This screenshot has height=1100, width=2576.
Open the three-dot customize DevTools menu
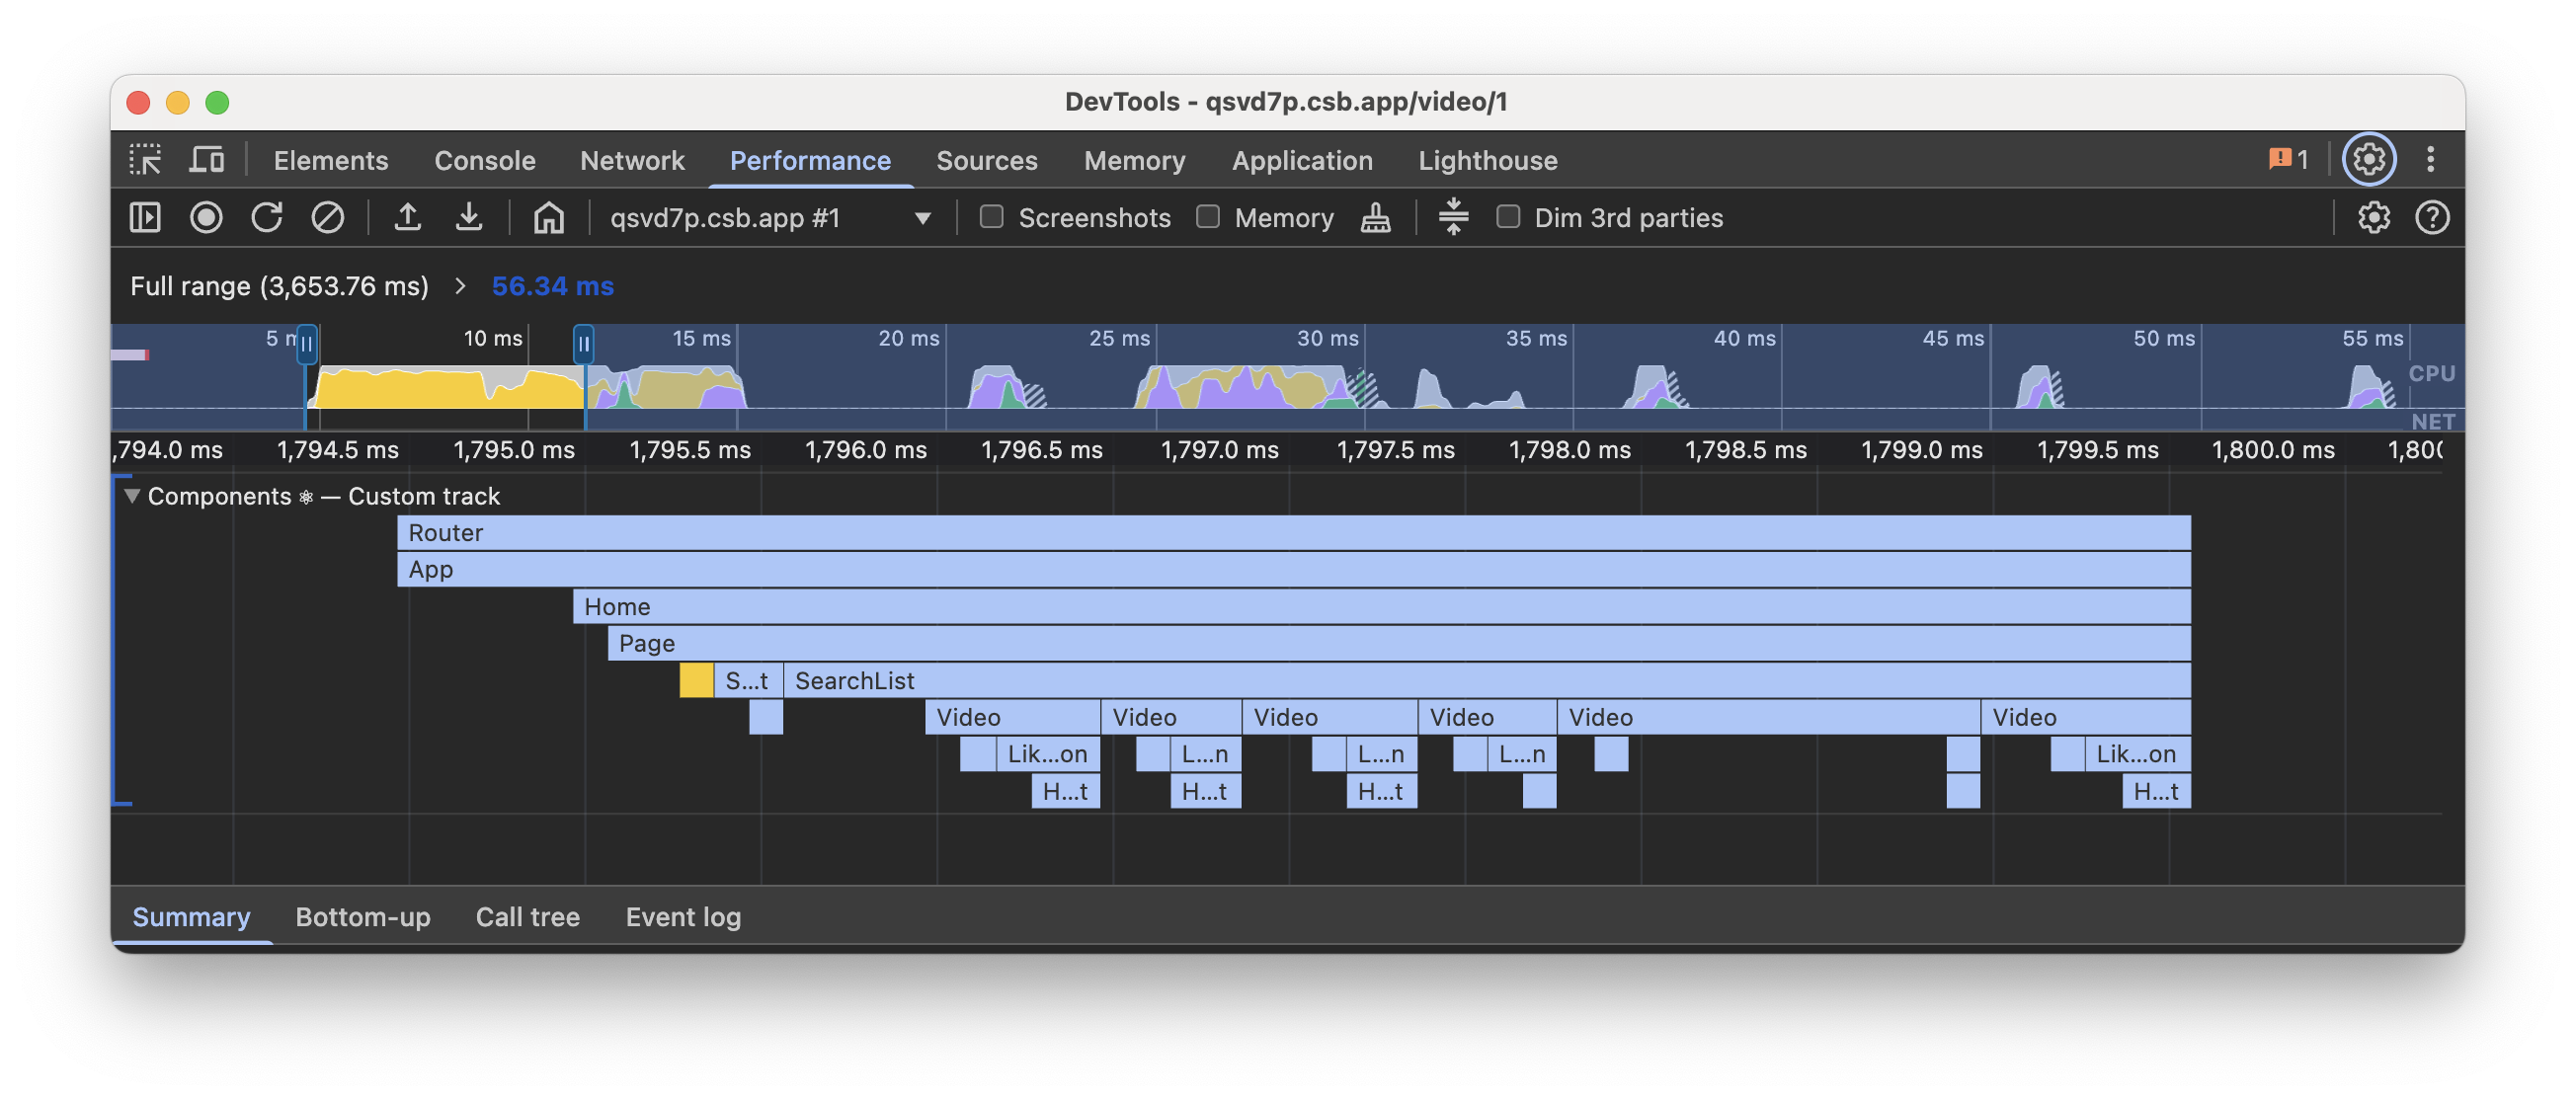pyautogui.click(x=2432, y=159)
